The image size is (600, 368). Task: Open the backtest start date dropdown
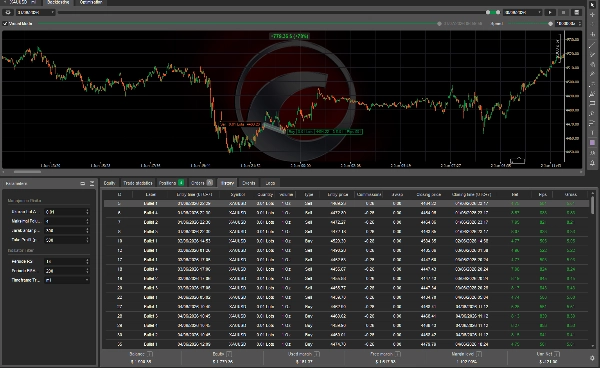click(35, 13)
